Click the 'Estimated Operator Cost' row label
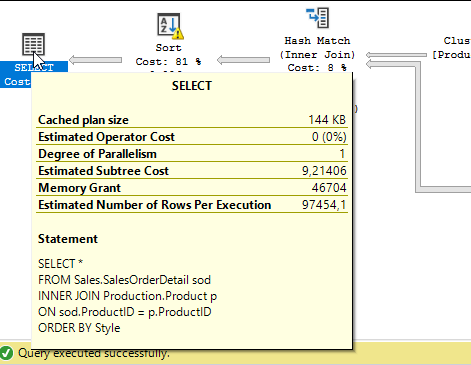This screenshot has width=471, height=365. coord(106,137)
